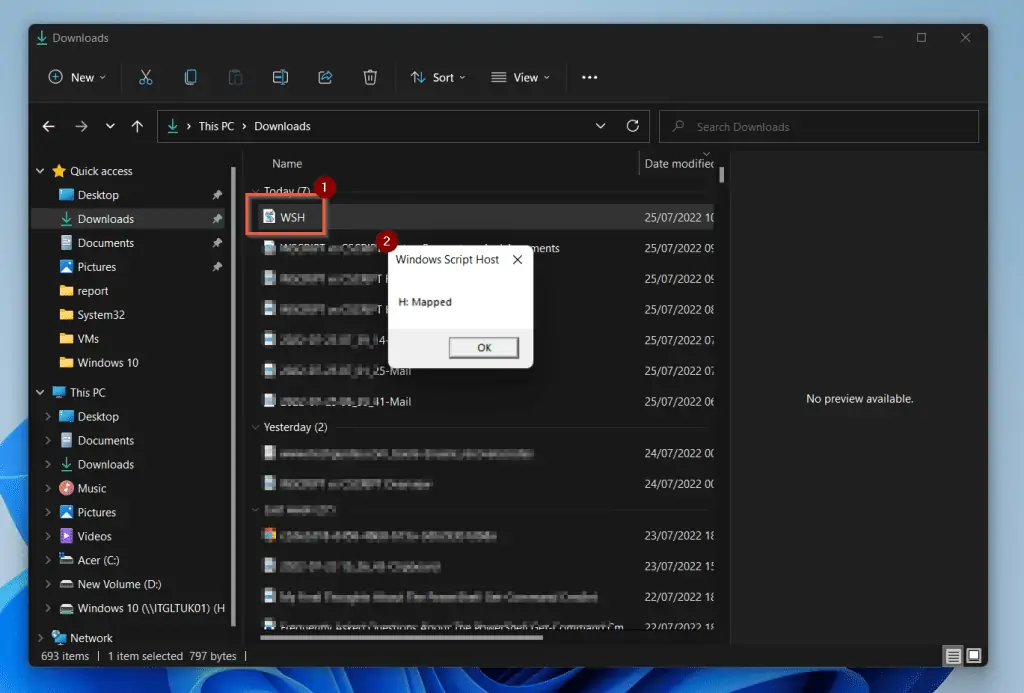Click the Share icon in toolbar
Image resolution: width=1024 pixels, height=693 pixels.
(325, 77)
